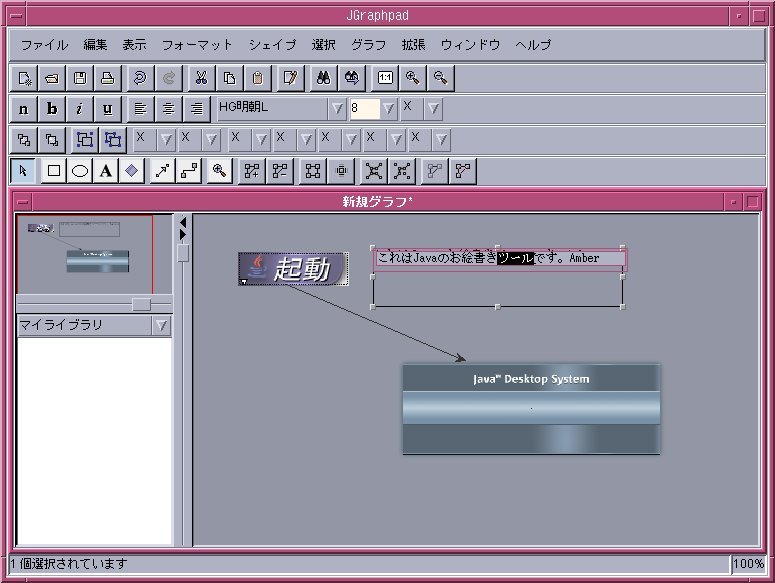Set center text alignment

169,109
